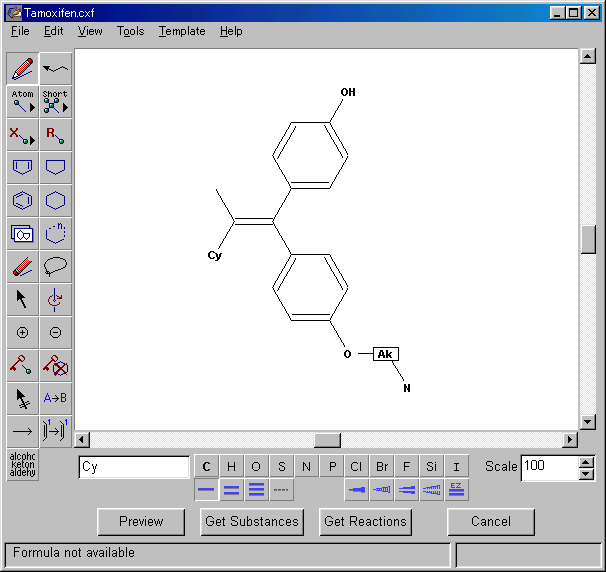
Task: Click the vertical scrollbar thumb
Action: pyautogui.click(x=588, y=240)
